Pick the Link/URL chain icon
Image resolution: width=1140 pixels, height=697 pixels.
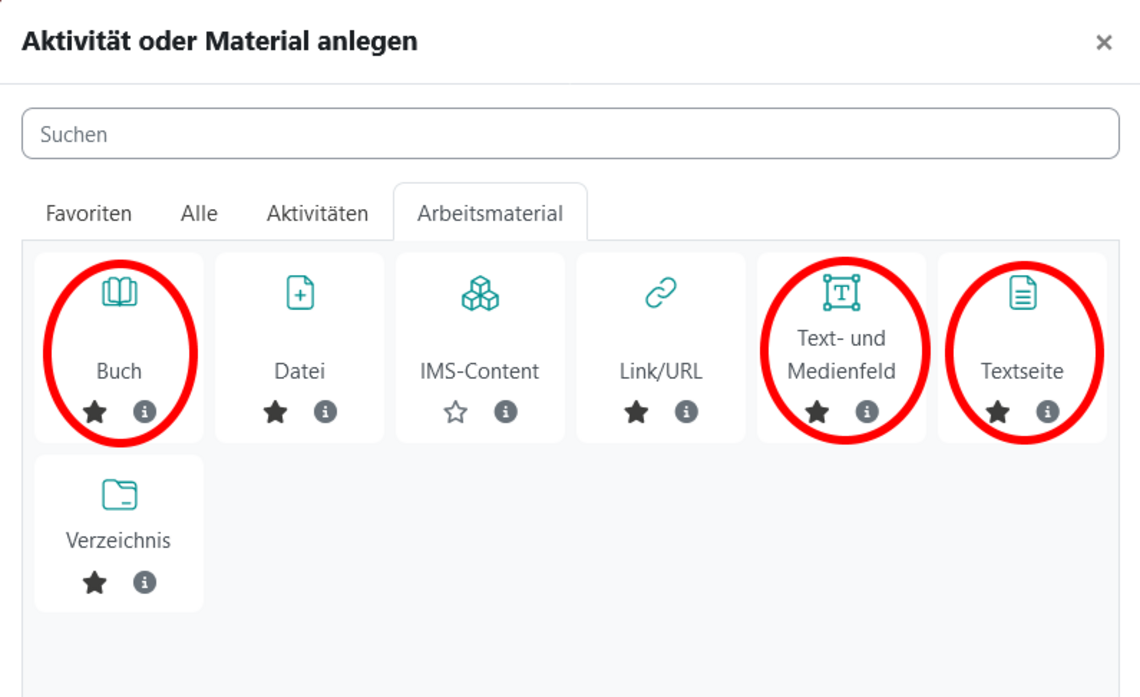coord(661,293)
